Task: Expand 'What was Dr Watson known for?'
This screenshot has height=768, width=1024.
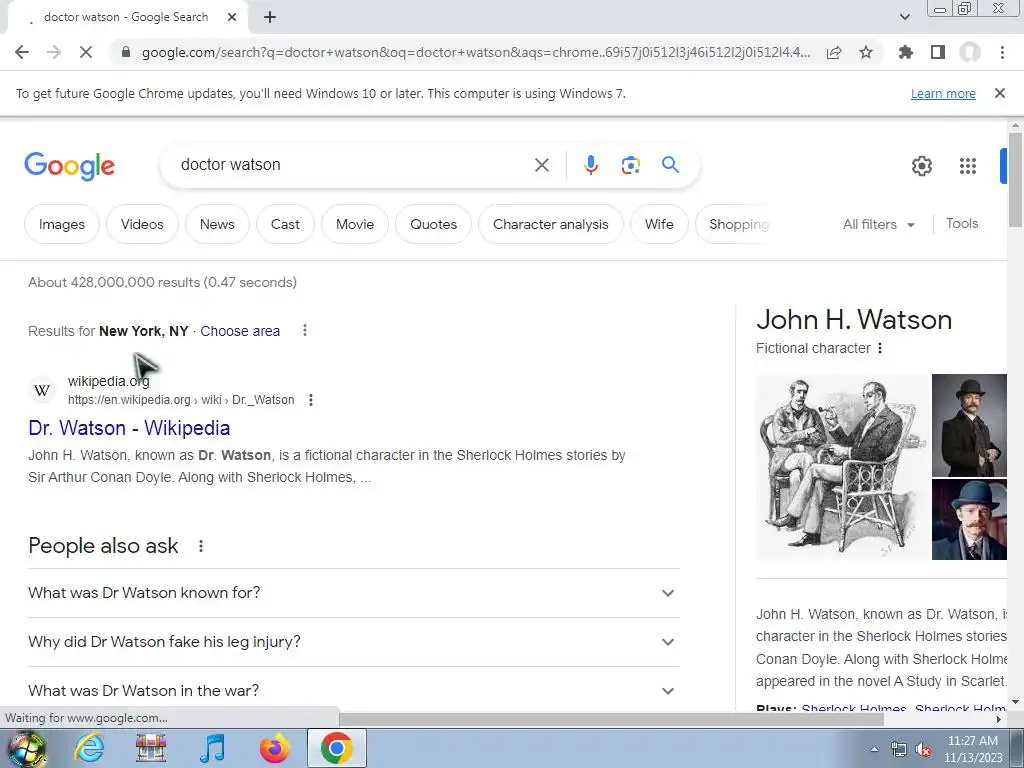Action: pos(353,593)
